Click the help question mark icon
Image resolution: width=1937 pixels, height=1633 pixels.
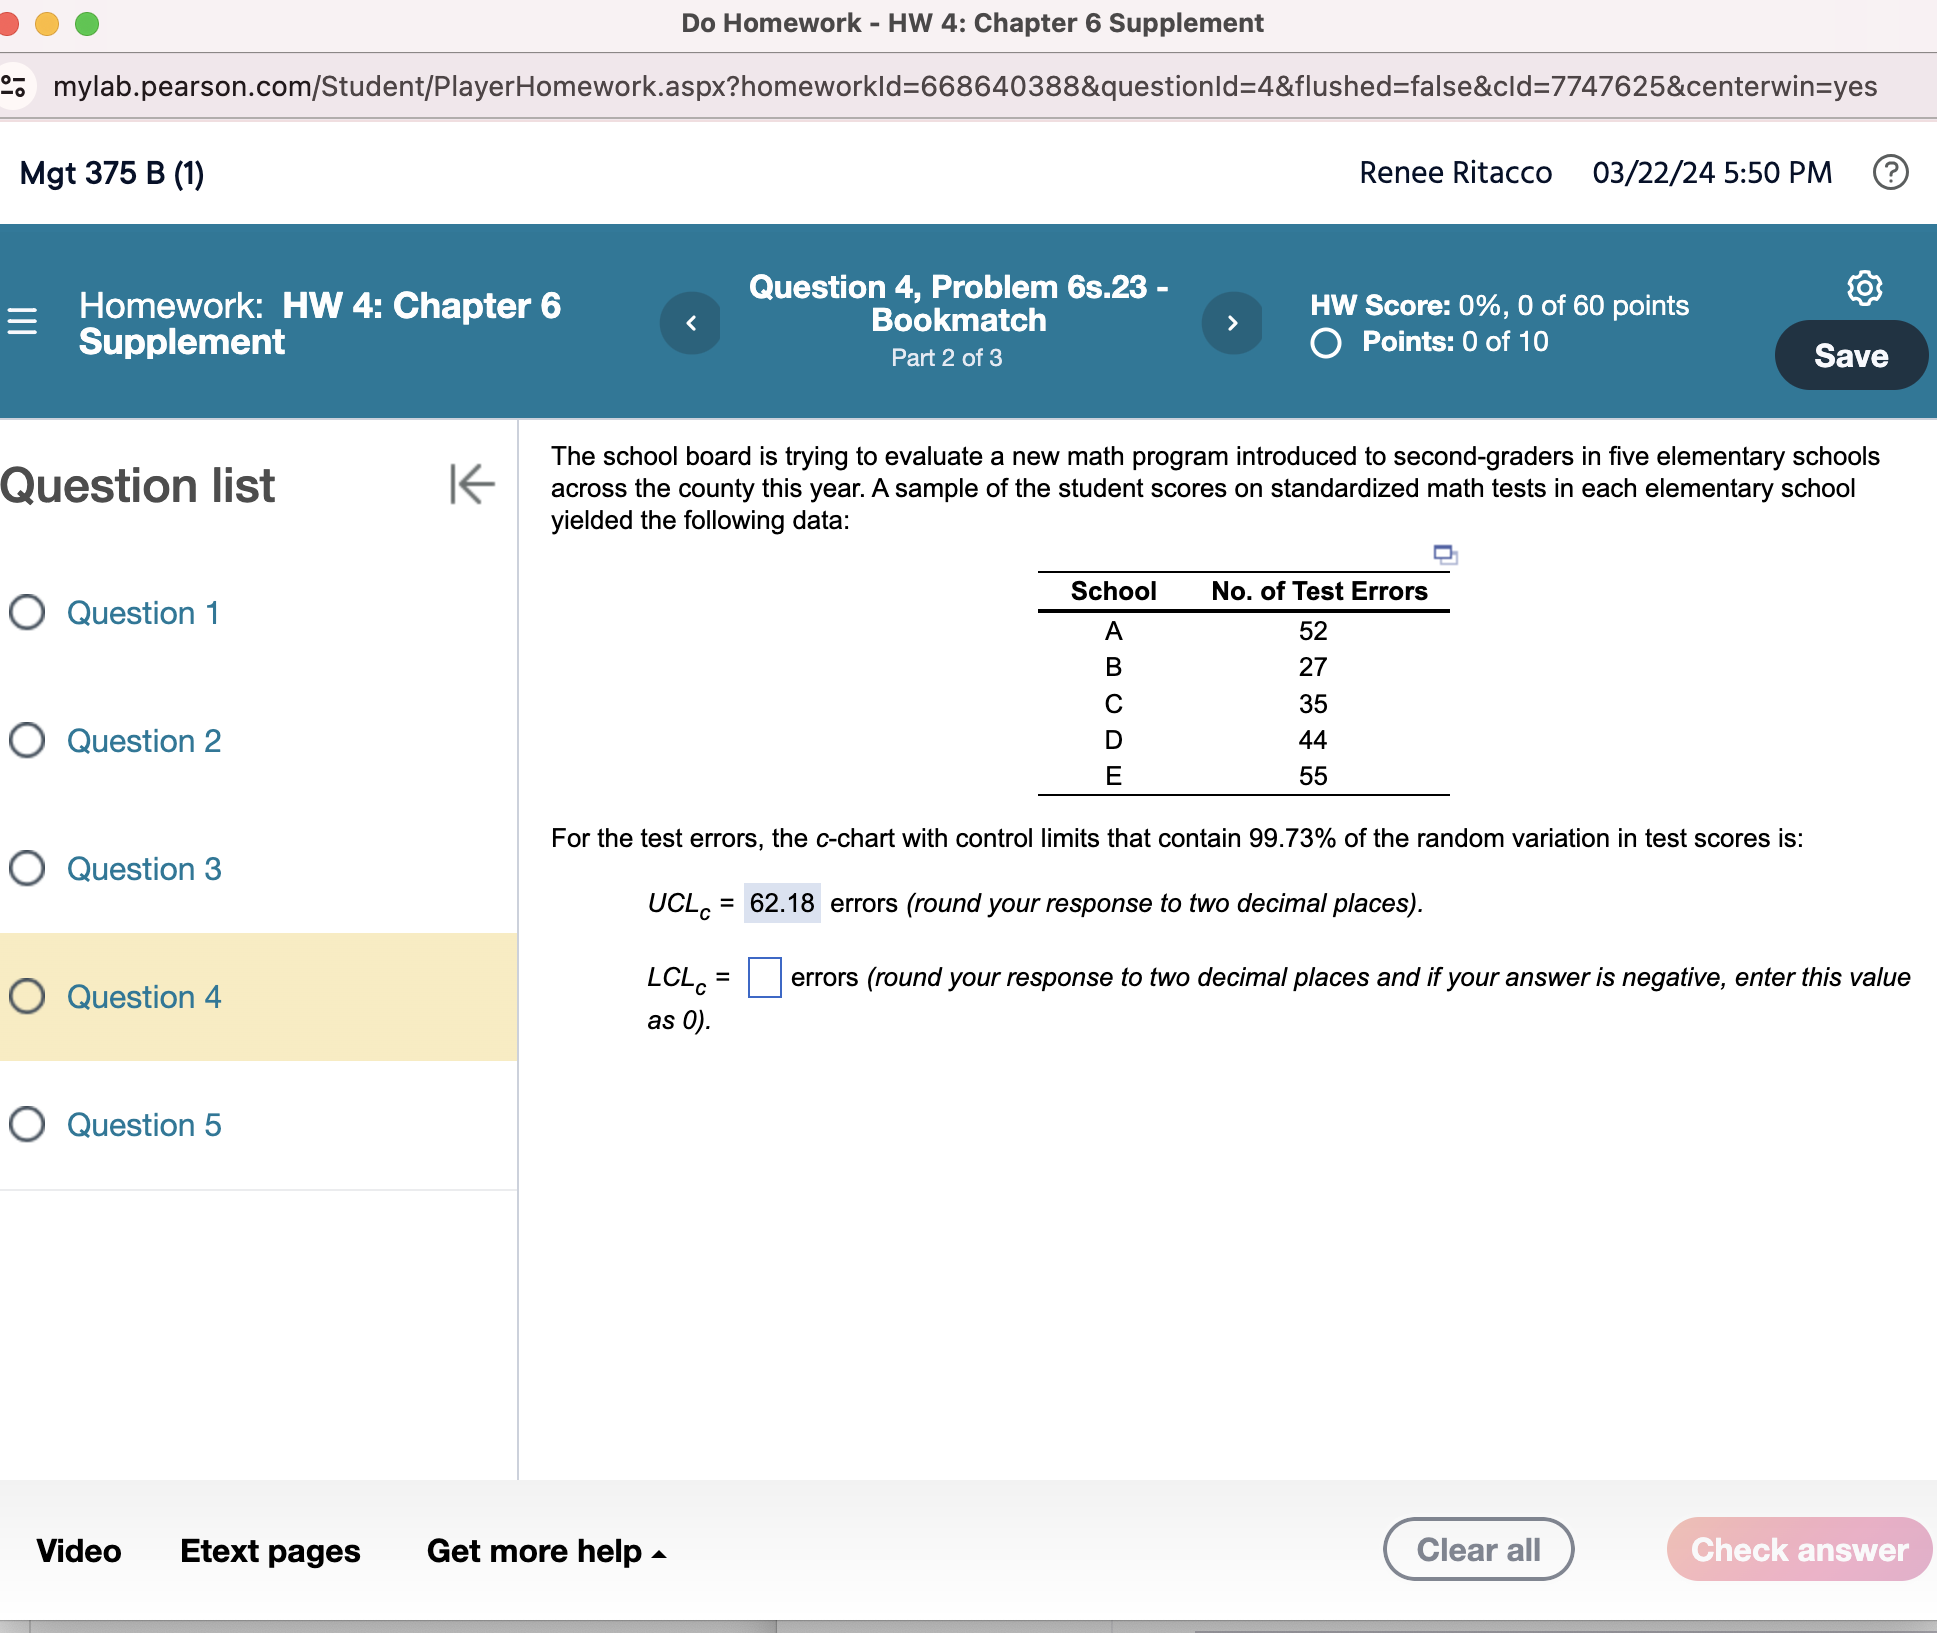point(1892,173)
